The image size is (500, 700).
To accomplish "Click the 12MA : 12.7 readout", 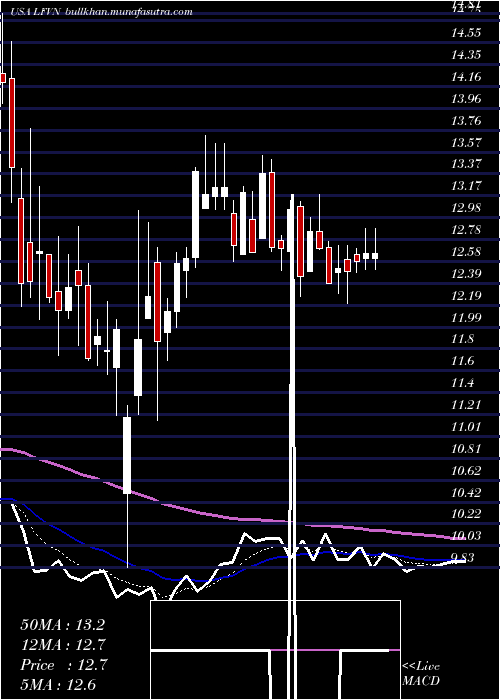I will click(63, 645).
